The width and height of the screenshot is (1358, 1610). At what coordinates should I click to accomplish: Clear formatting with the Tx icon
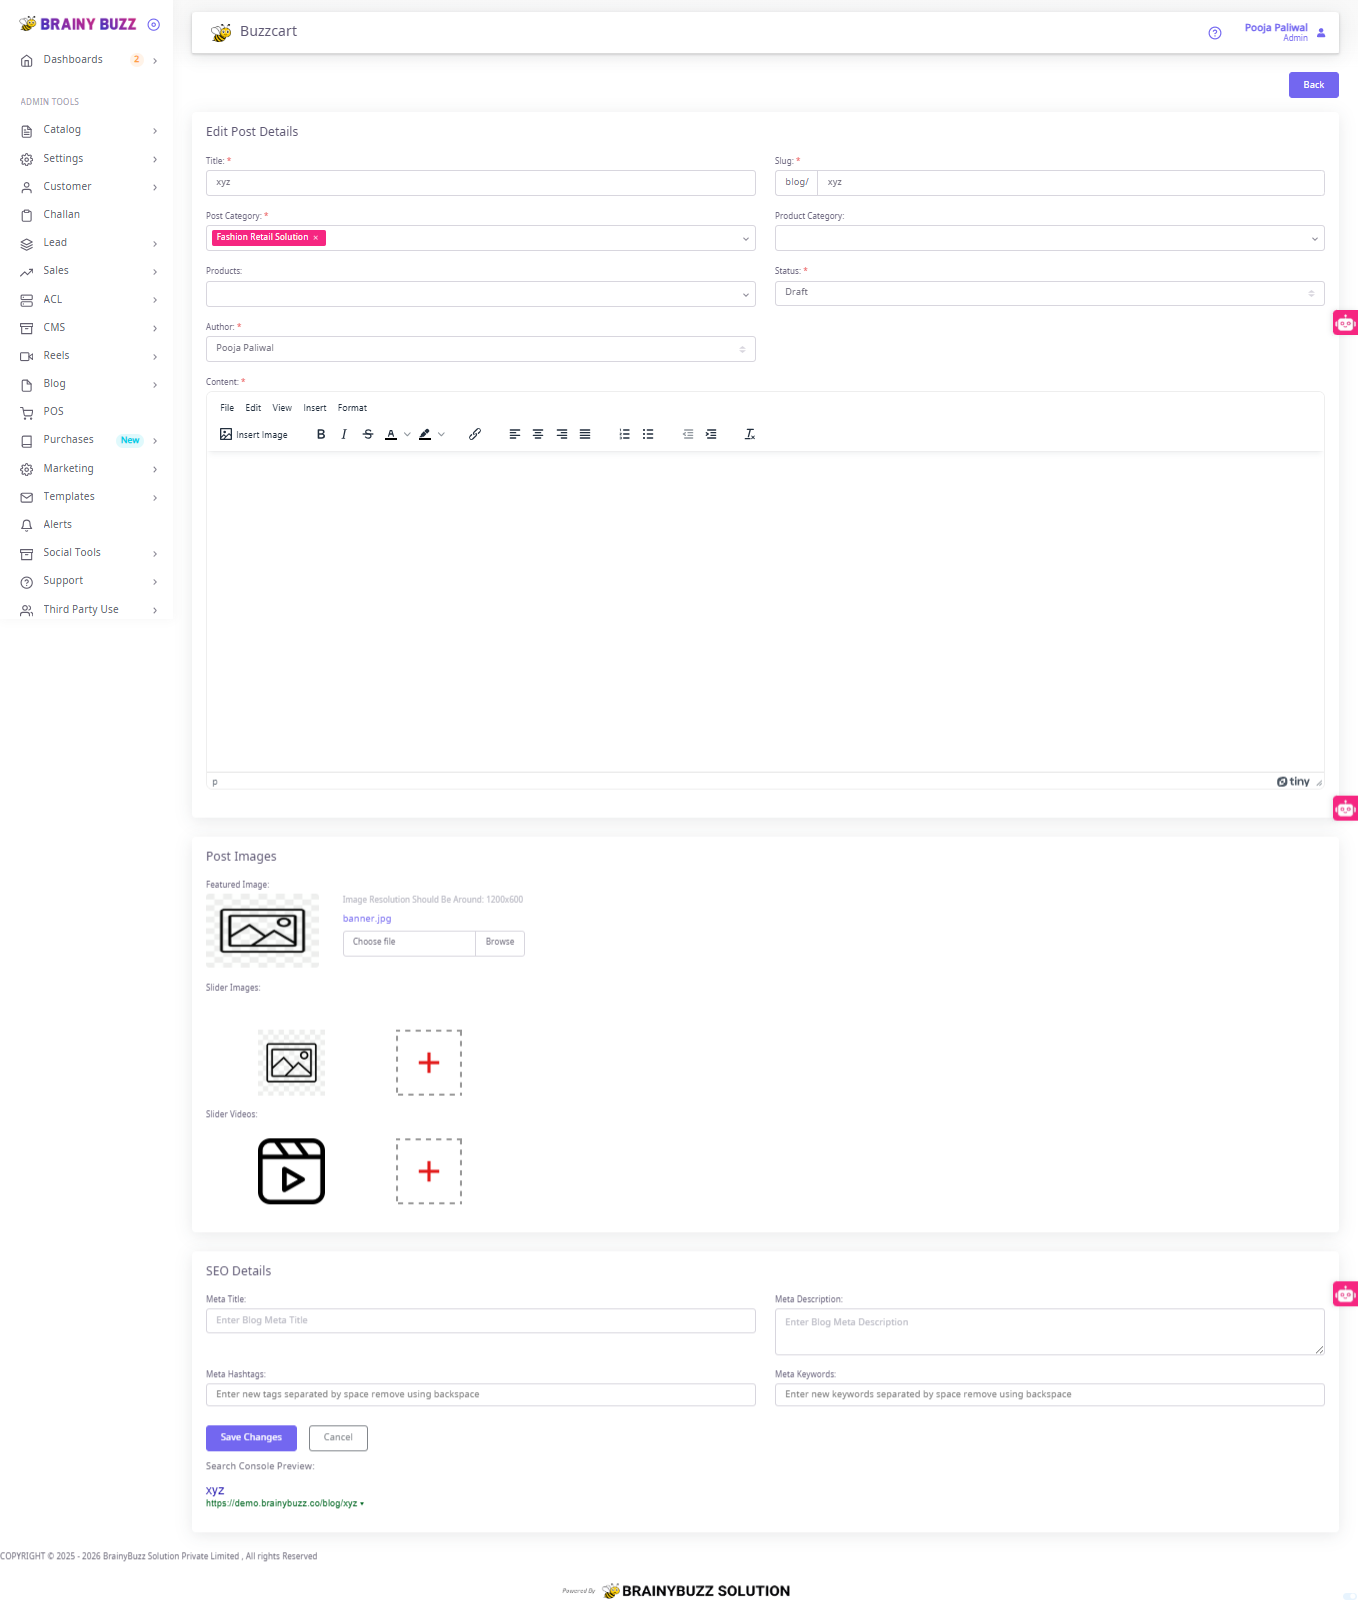(x=750, y=434)
